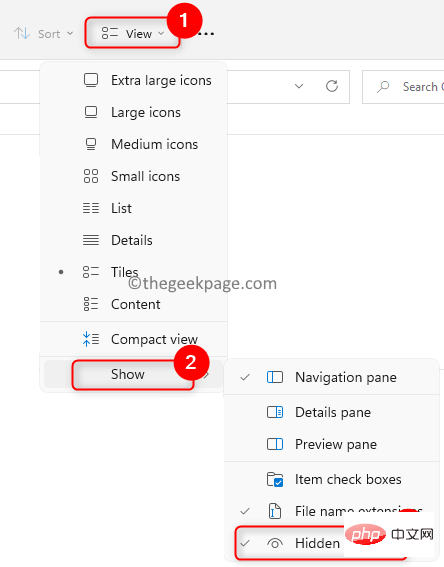Viewport: 444px width, 567px height.
Task: Select Medium icons view
Action: (133, 144)
